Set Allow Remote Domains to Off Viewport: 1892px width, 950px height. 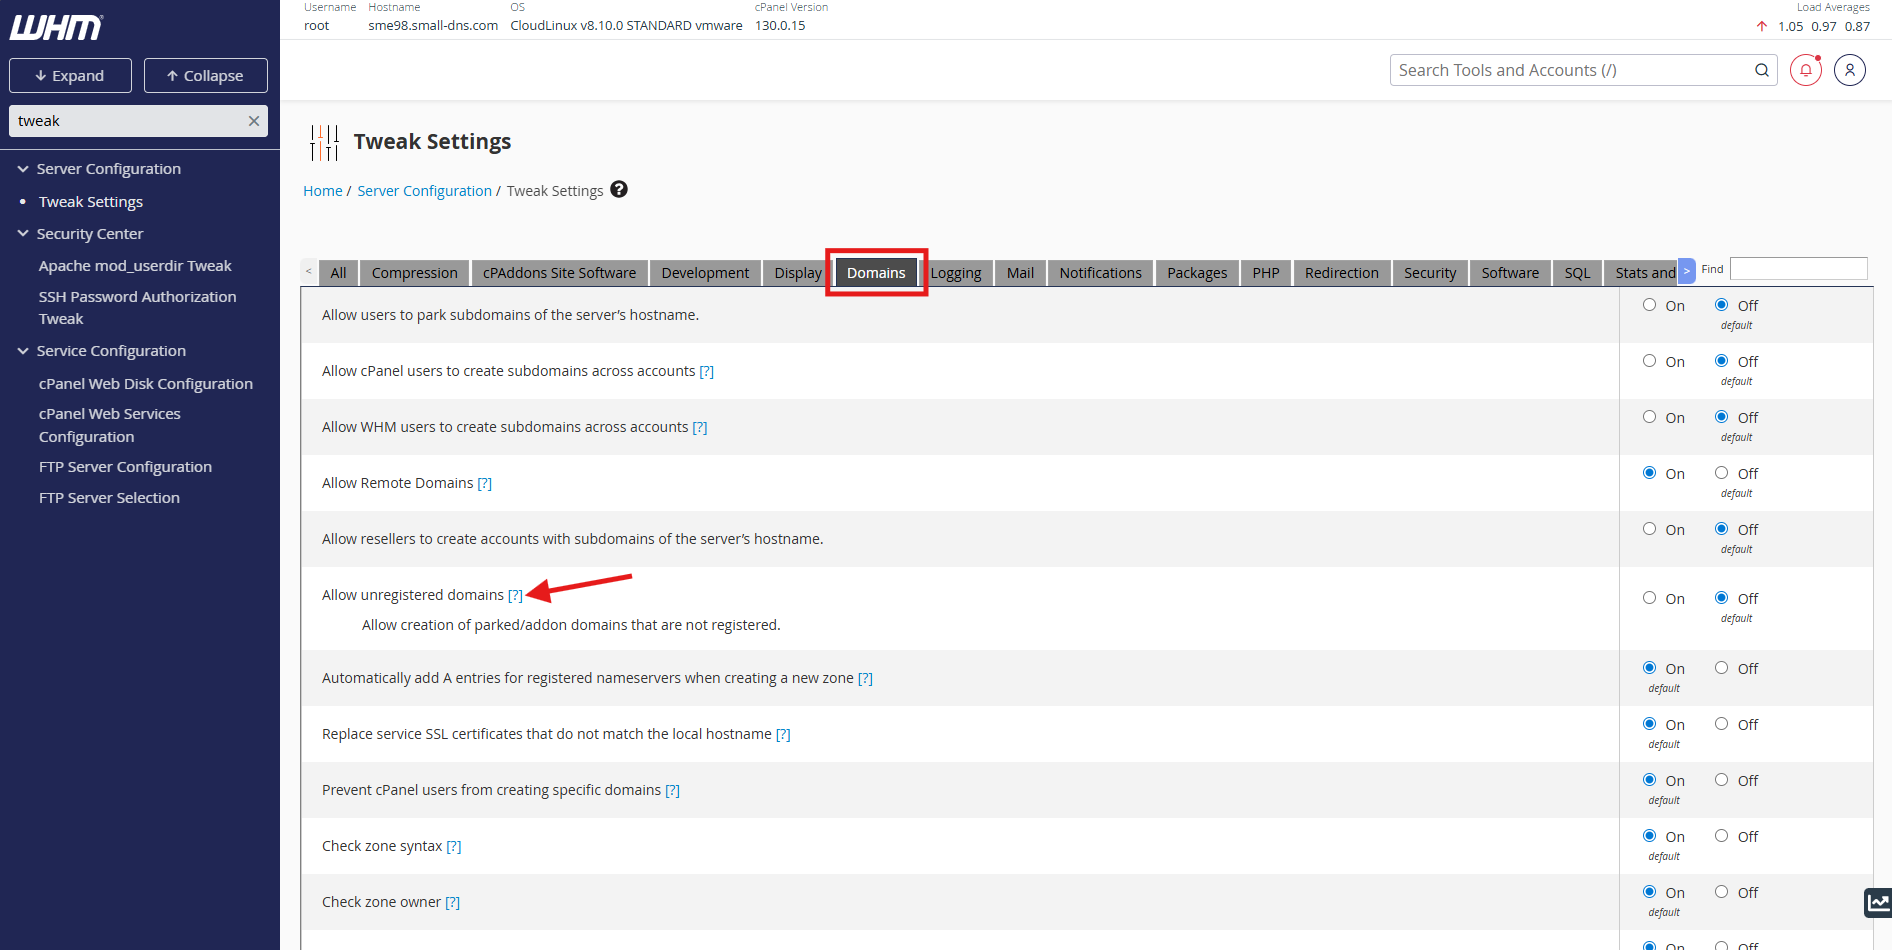coord(1721,473)
